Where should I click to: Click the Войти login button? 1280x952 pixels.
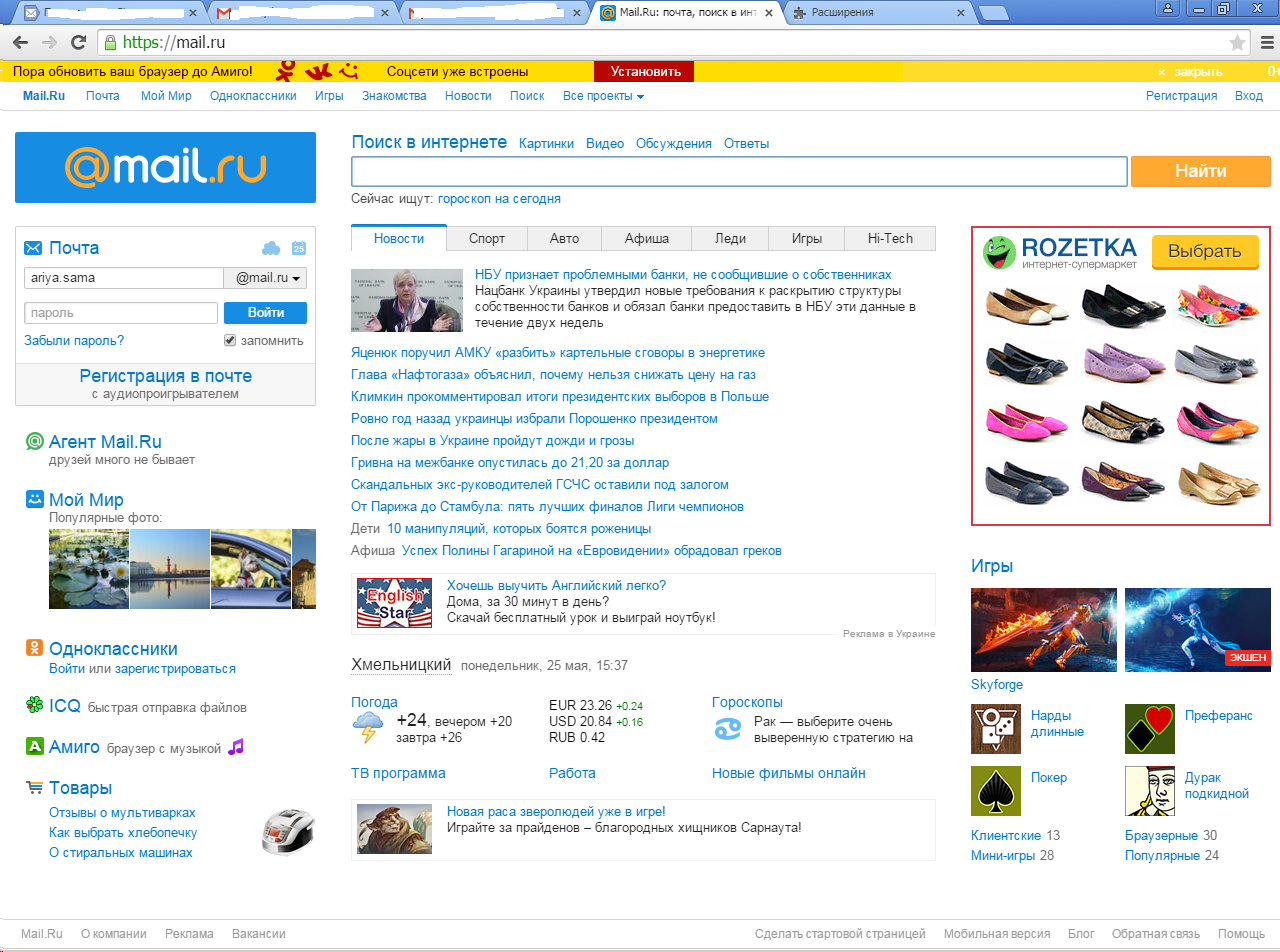pos(265,313)
